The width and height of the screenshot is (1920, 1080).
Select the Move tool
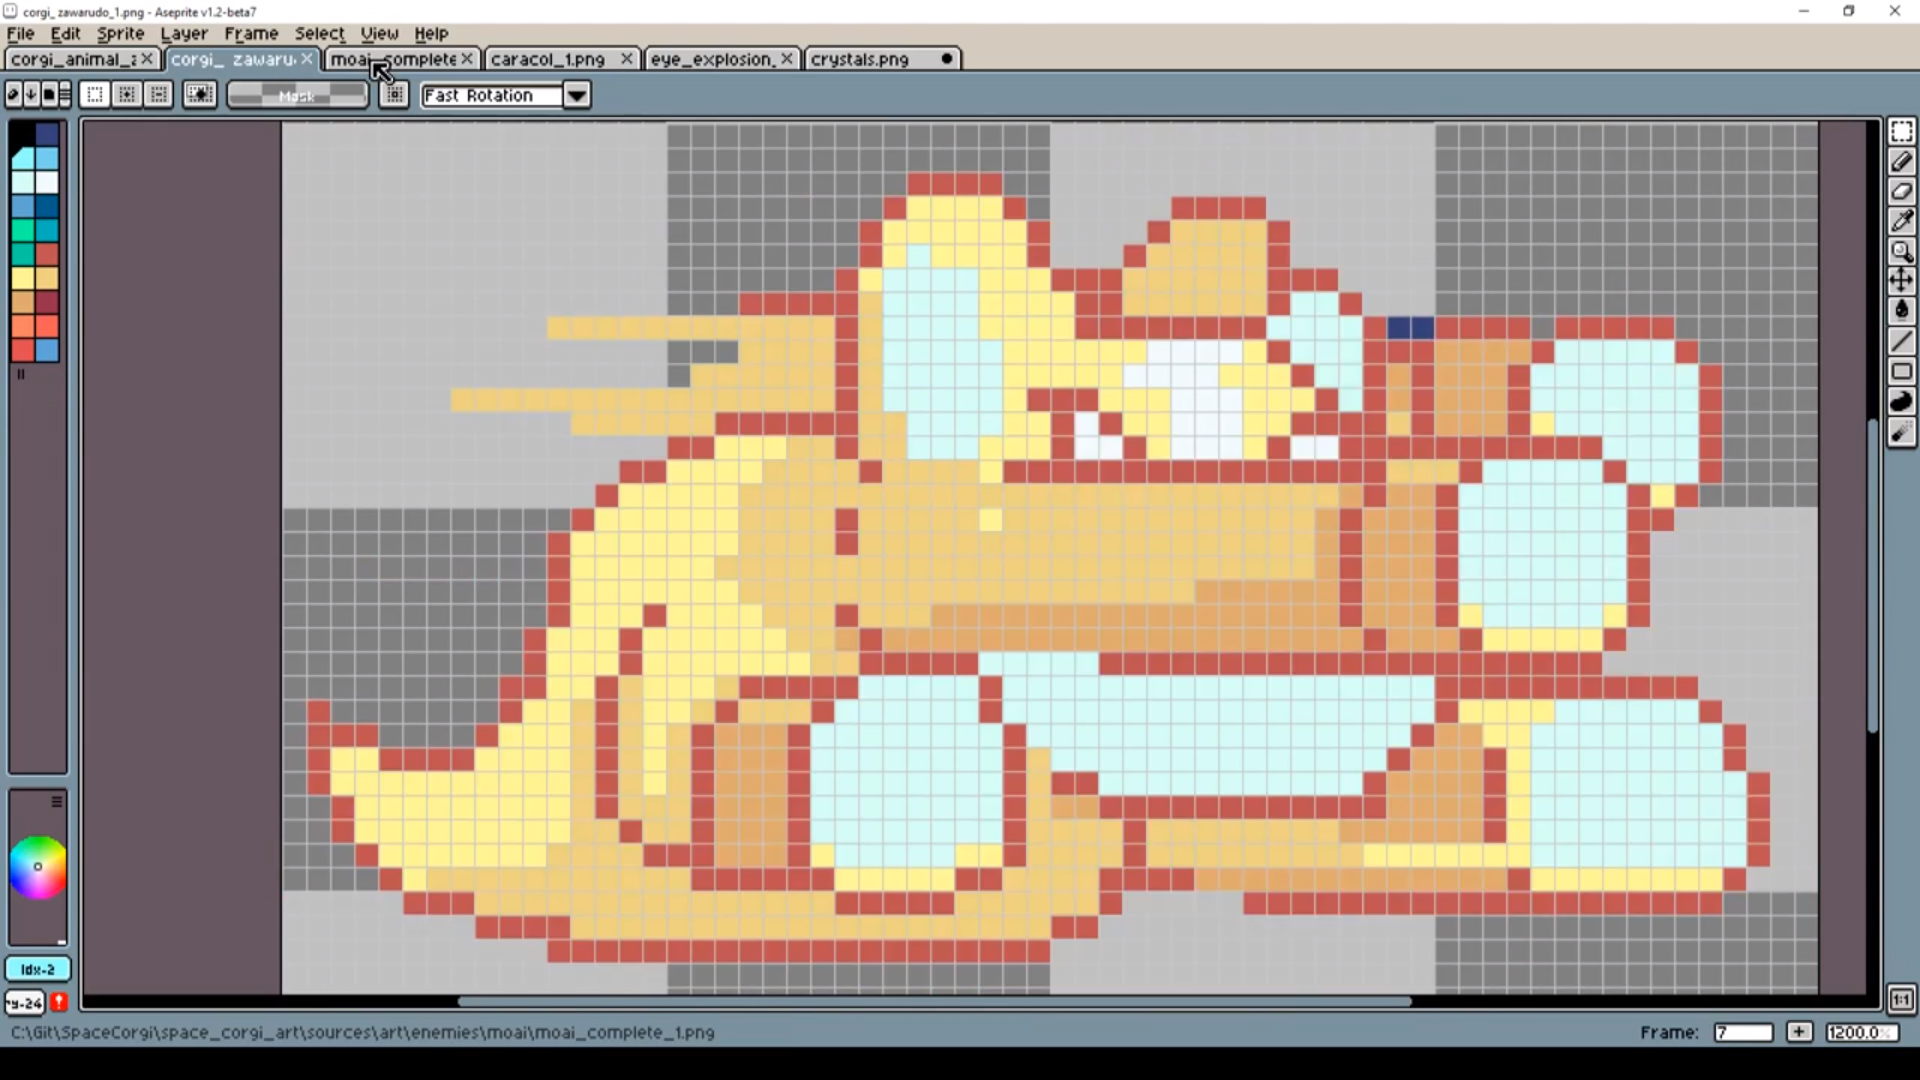pyautogui.click(x=1901, y=281)
